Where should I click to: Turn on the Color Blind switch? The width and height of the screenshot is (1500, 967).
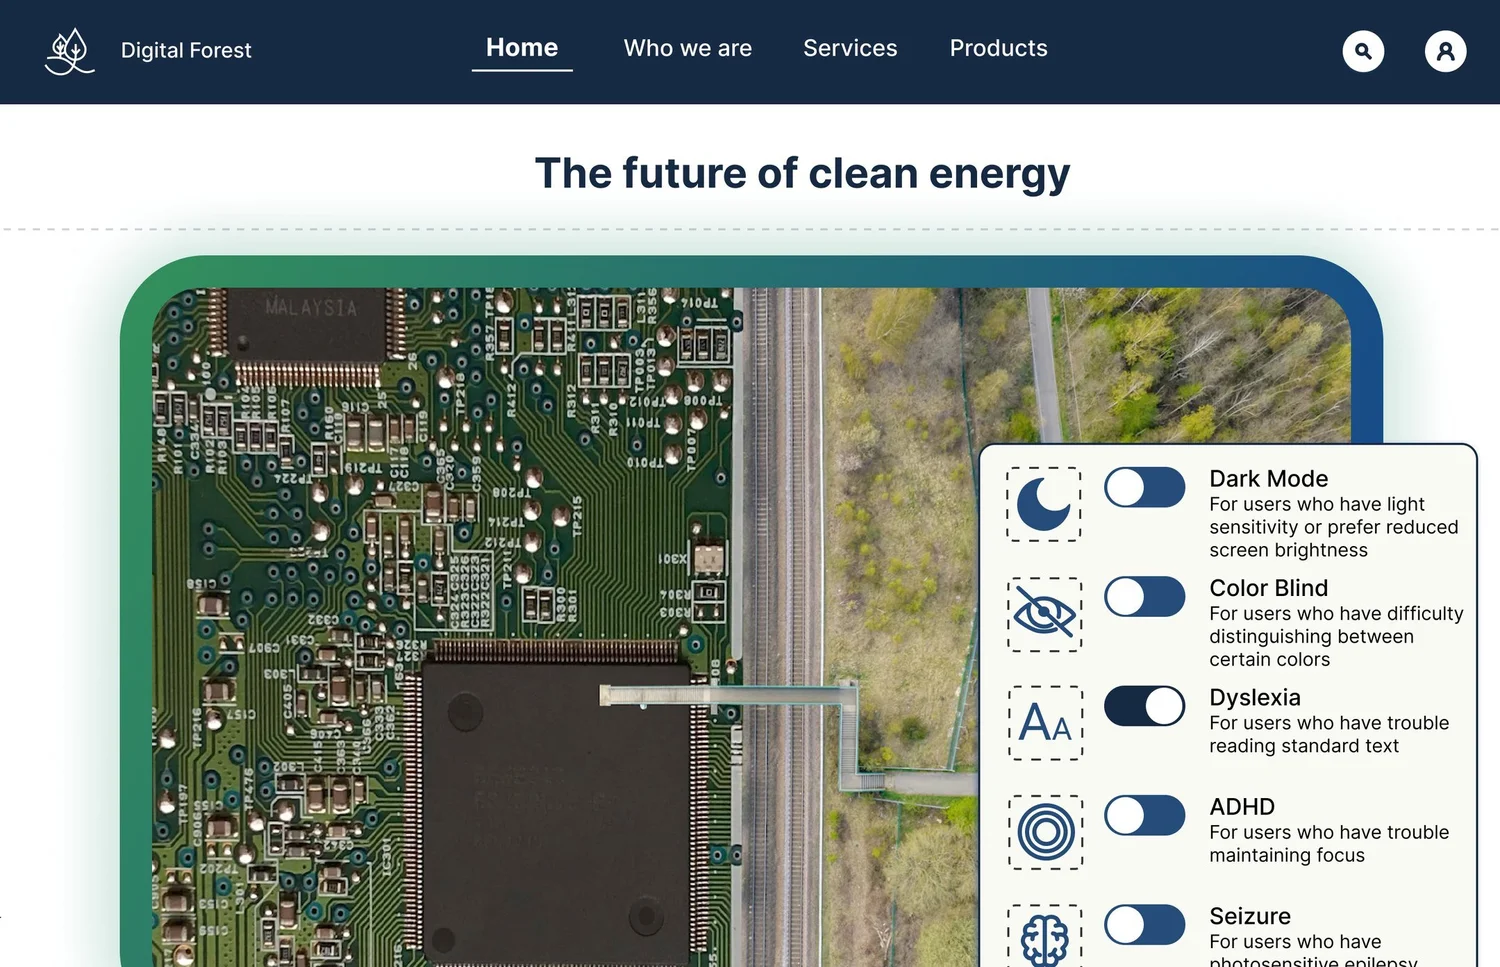(x=1145, y=597)
